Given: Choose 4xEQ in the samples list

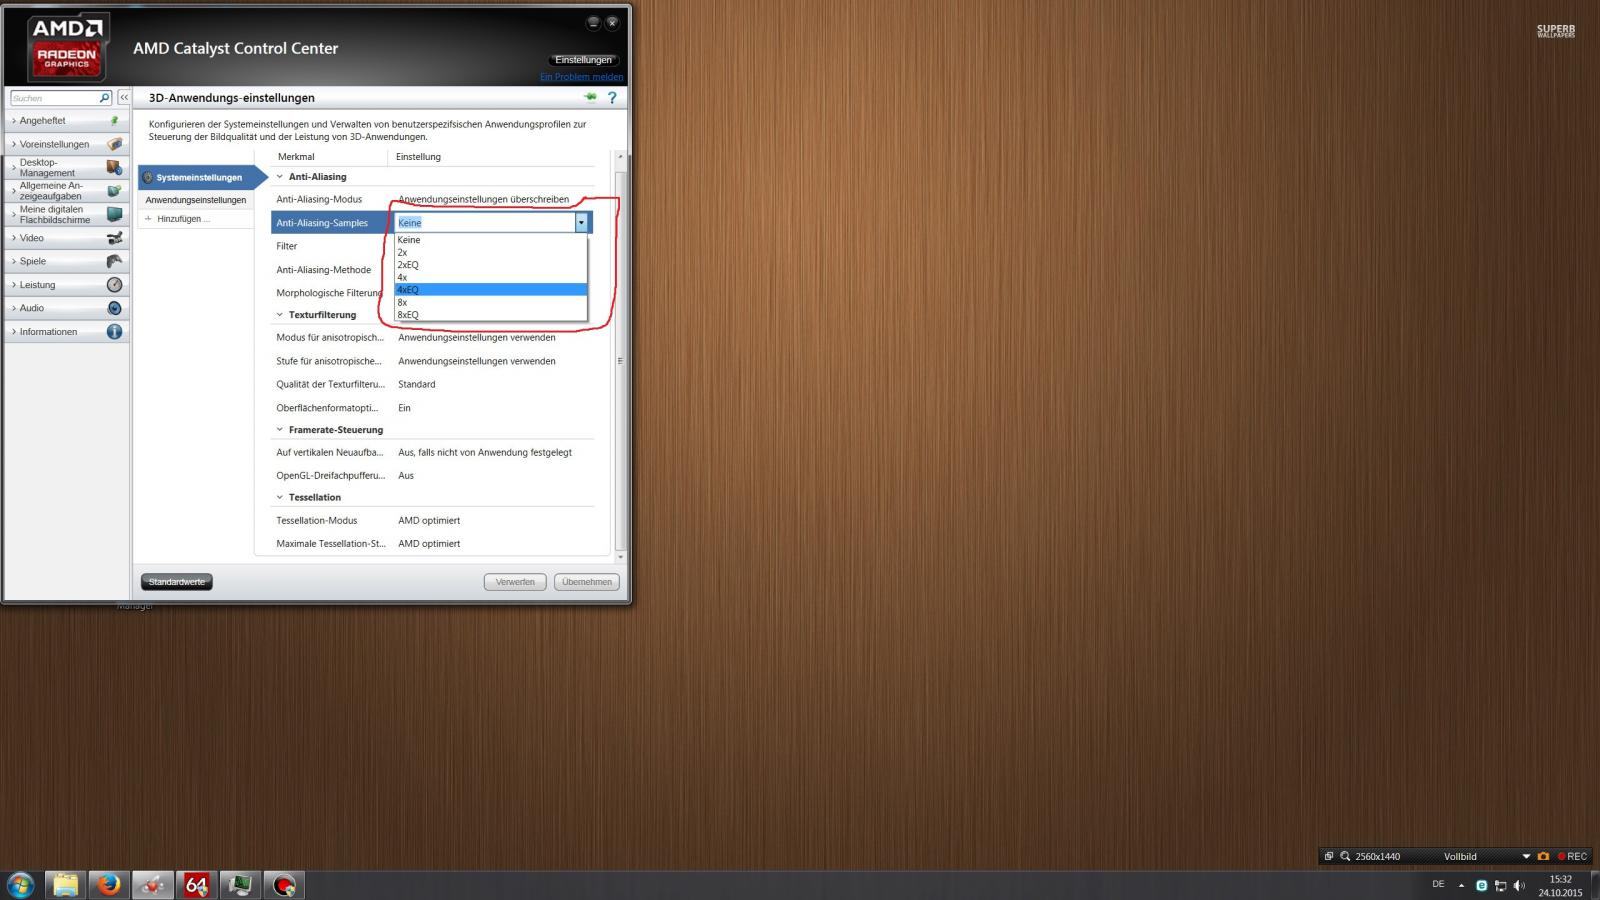Looking at the screenshot, I should tap(490, 290).
